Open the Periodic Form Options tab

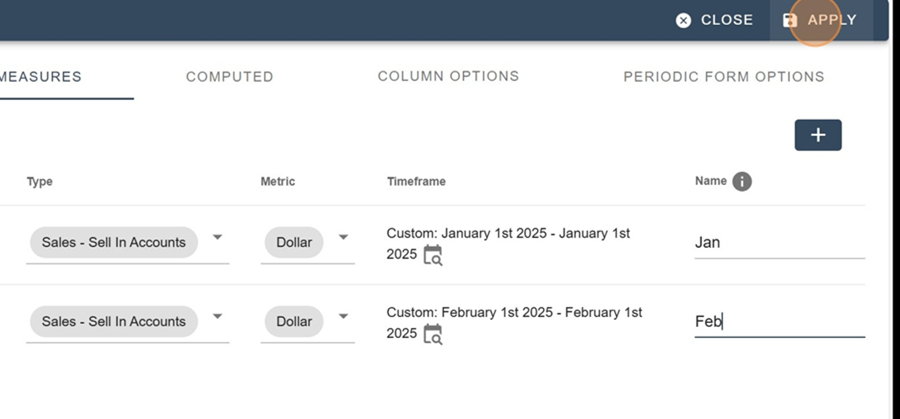[724, 77]
